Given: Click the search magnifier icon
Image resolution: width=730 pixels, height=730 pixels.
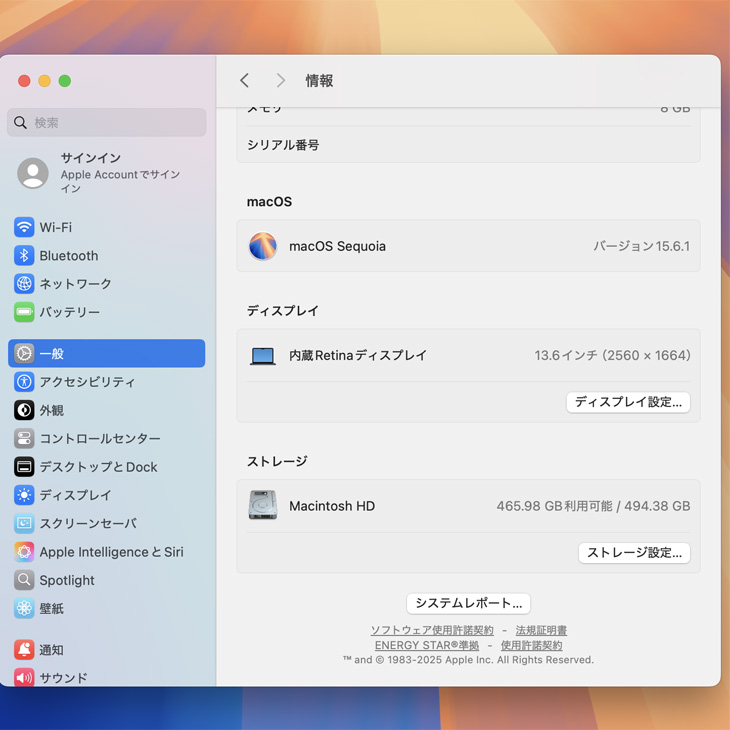Looking at the screenshot, I should click(x=20, y=122).
